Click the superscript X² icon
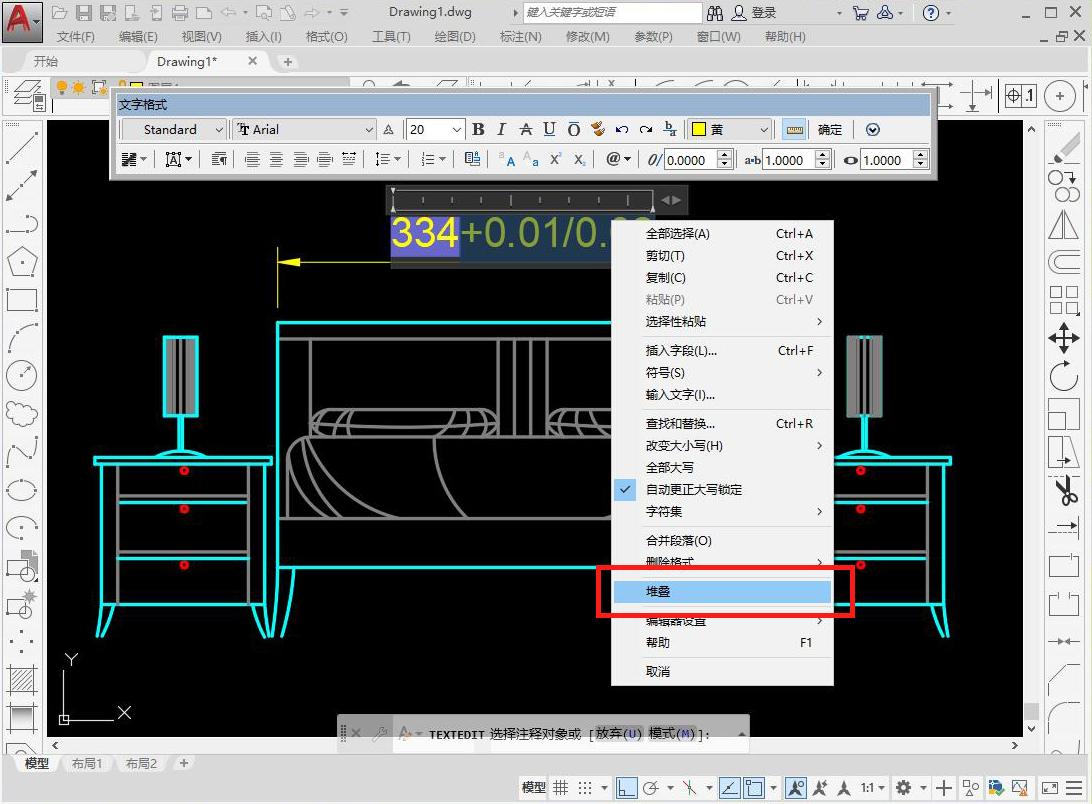Screen dimensions: 1092x804 point(554,159)
